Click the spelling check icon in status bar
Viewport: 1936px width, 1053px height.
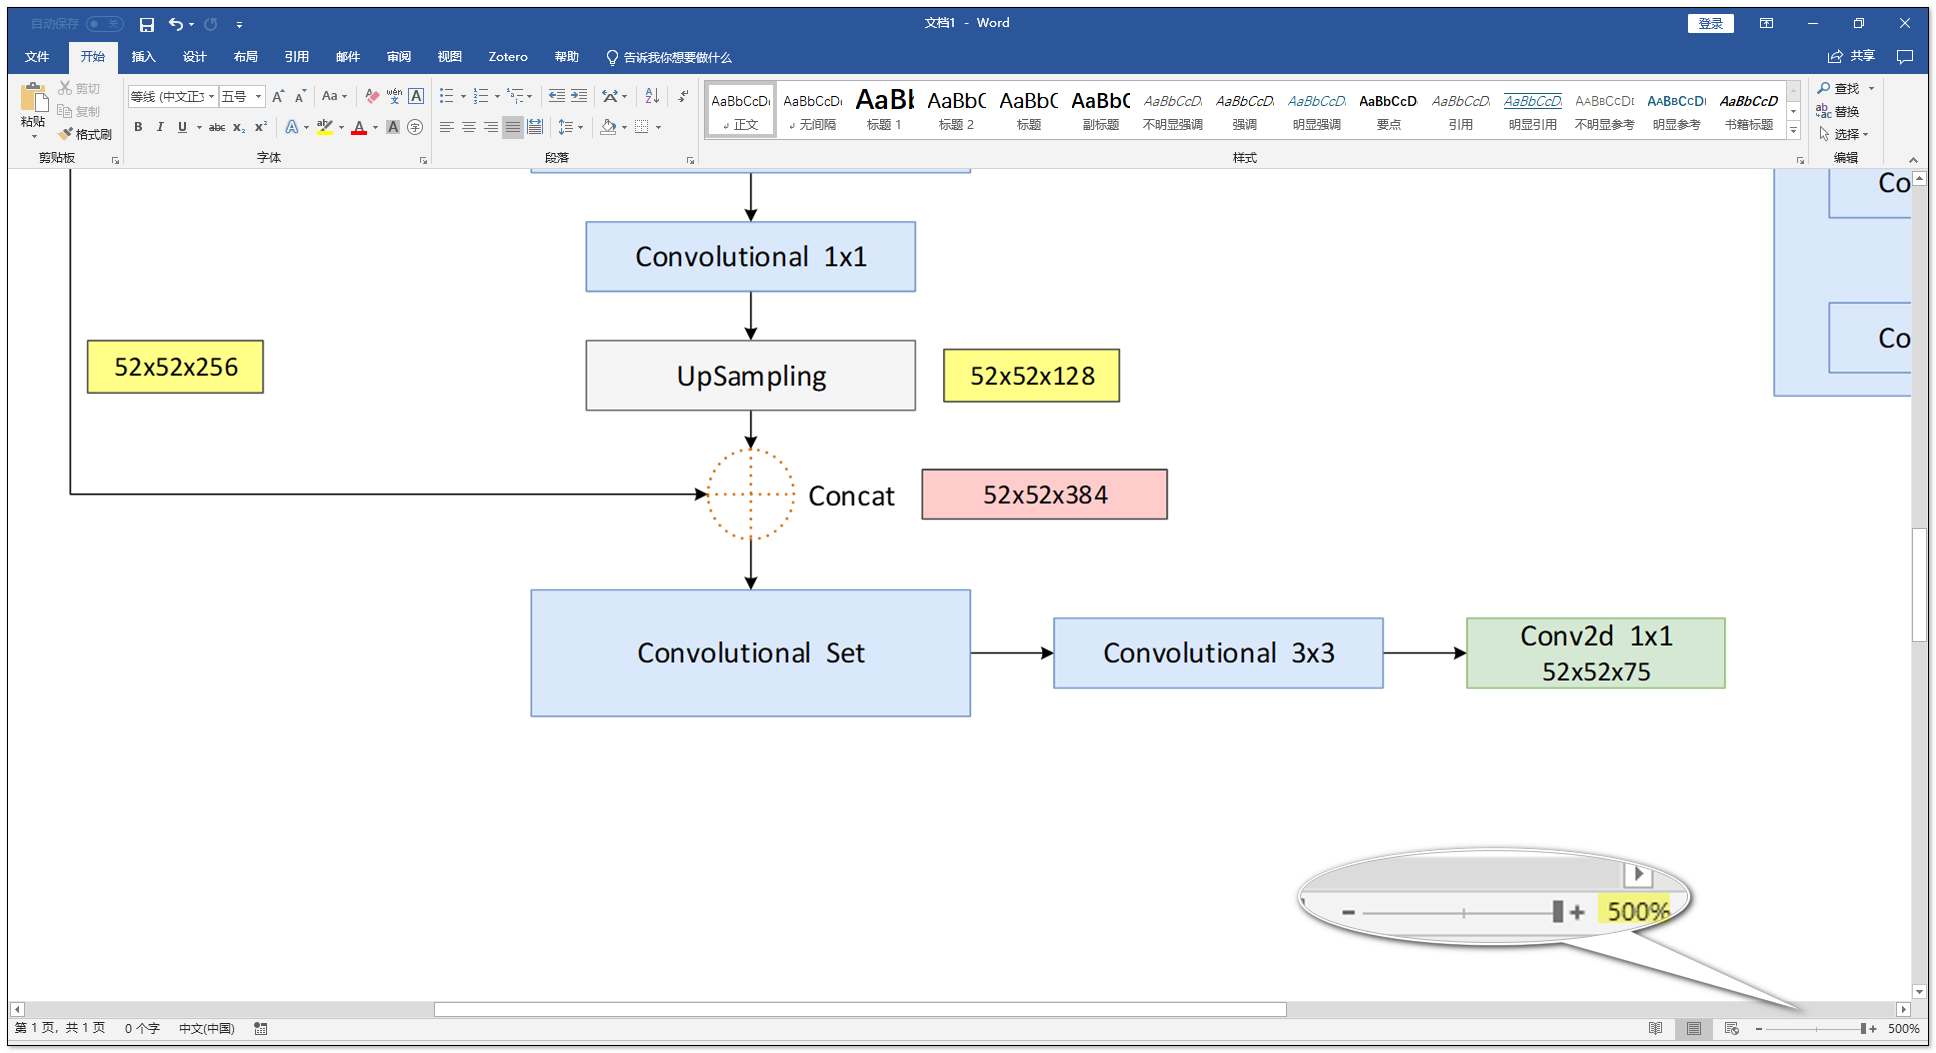click(261, 1028)
